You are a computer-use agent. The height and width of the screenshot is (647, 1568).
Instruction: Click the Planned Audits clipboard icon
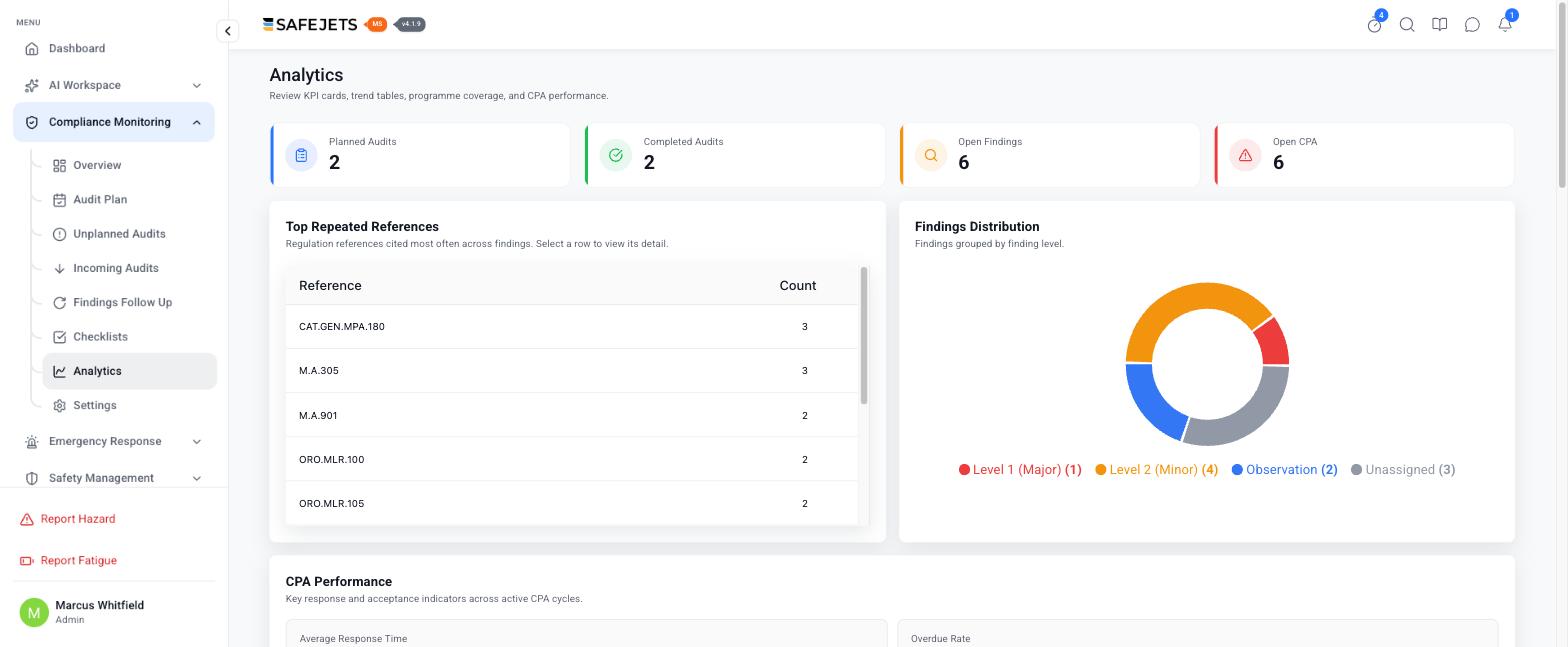tap(301, 155)
